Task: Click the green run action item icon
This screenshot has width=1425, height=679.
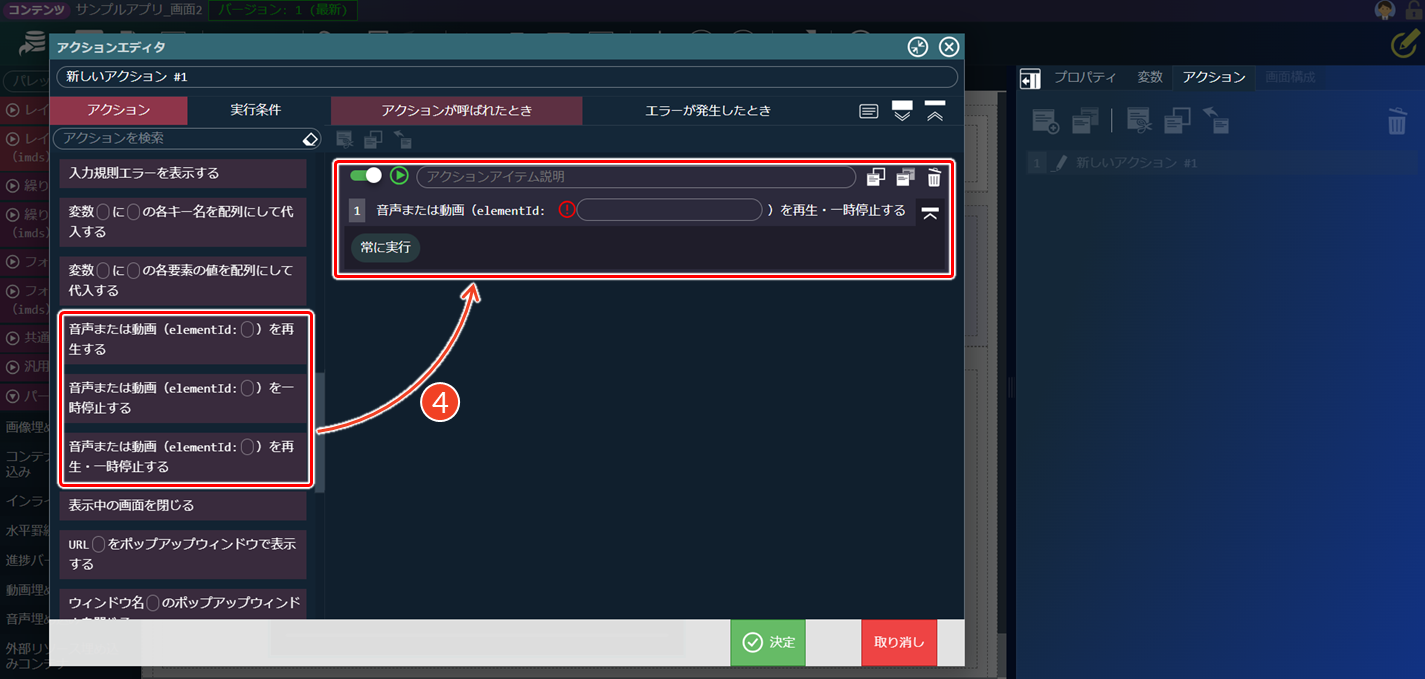Action: (x=399, y=176)
